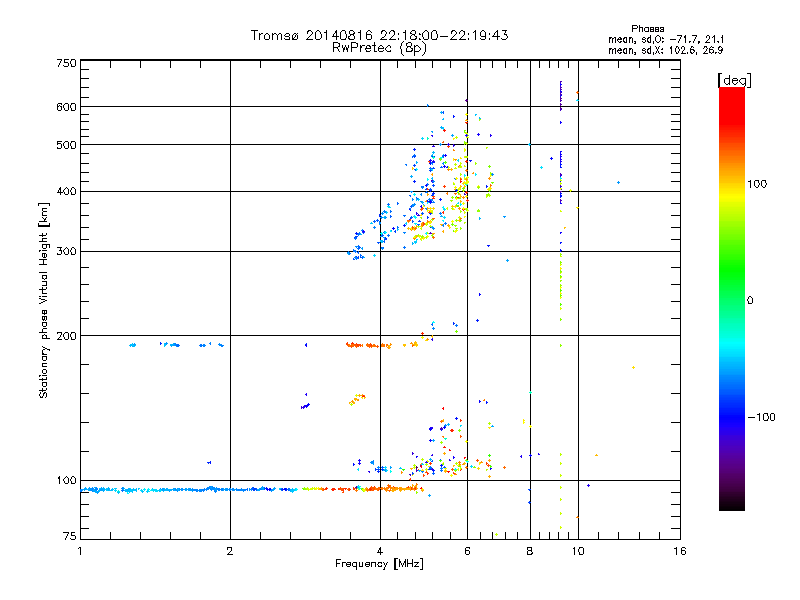Click the "16" tick on the frequency axis
The width and height of the screenshot is (800, 600).
(678, 551)
